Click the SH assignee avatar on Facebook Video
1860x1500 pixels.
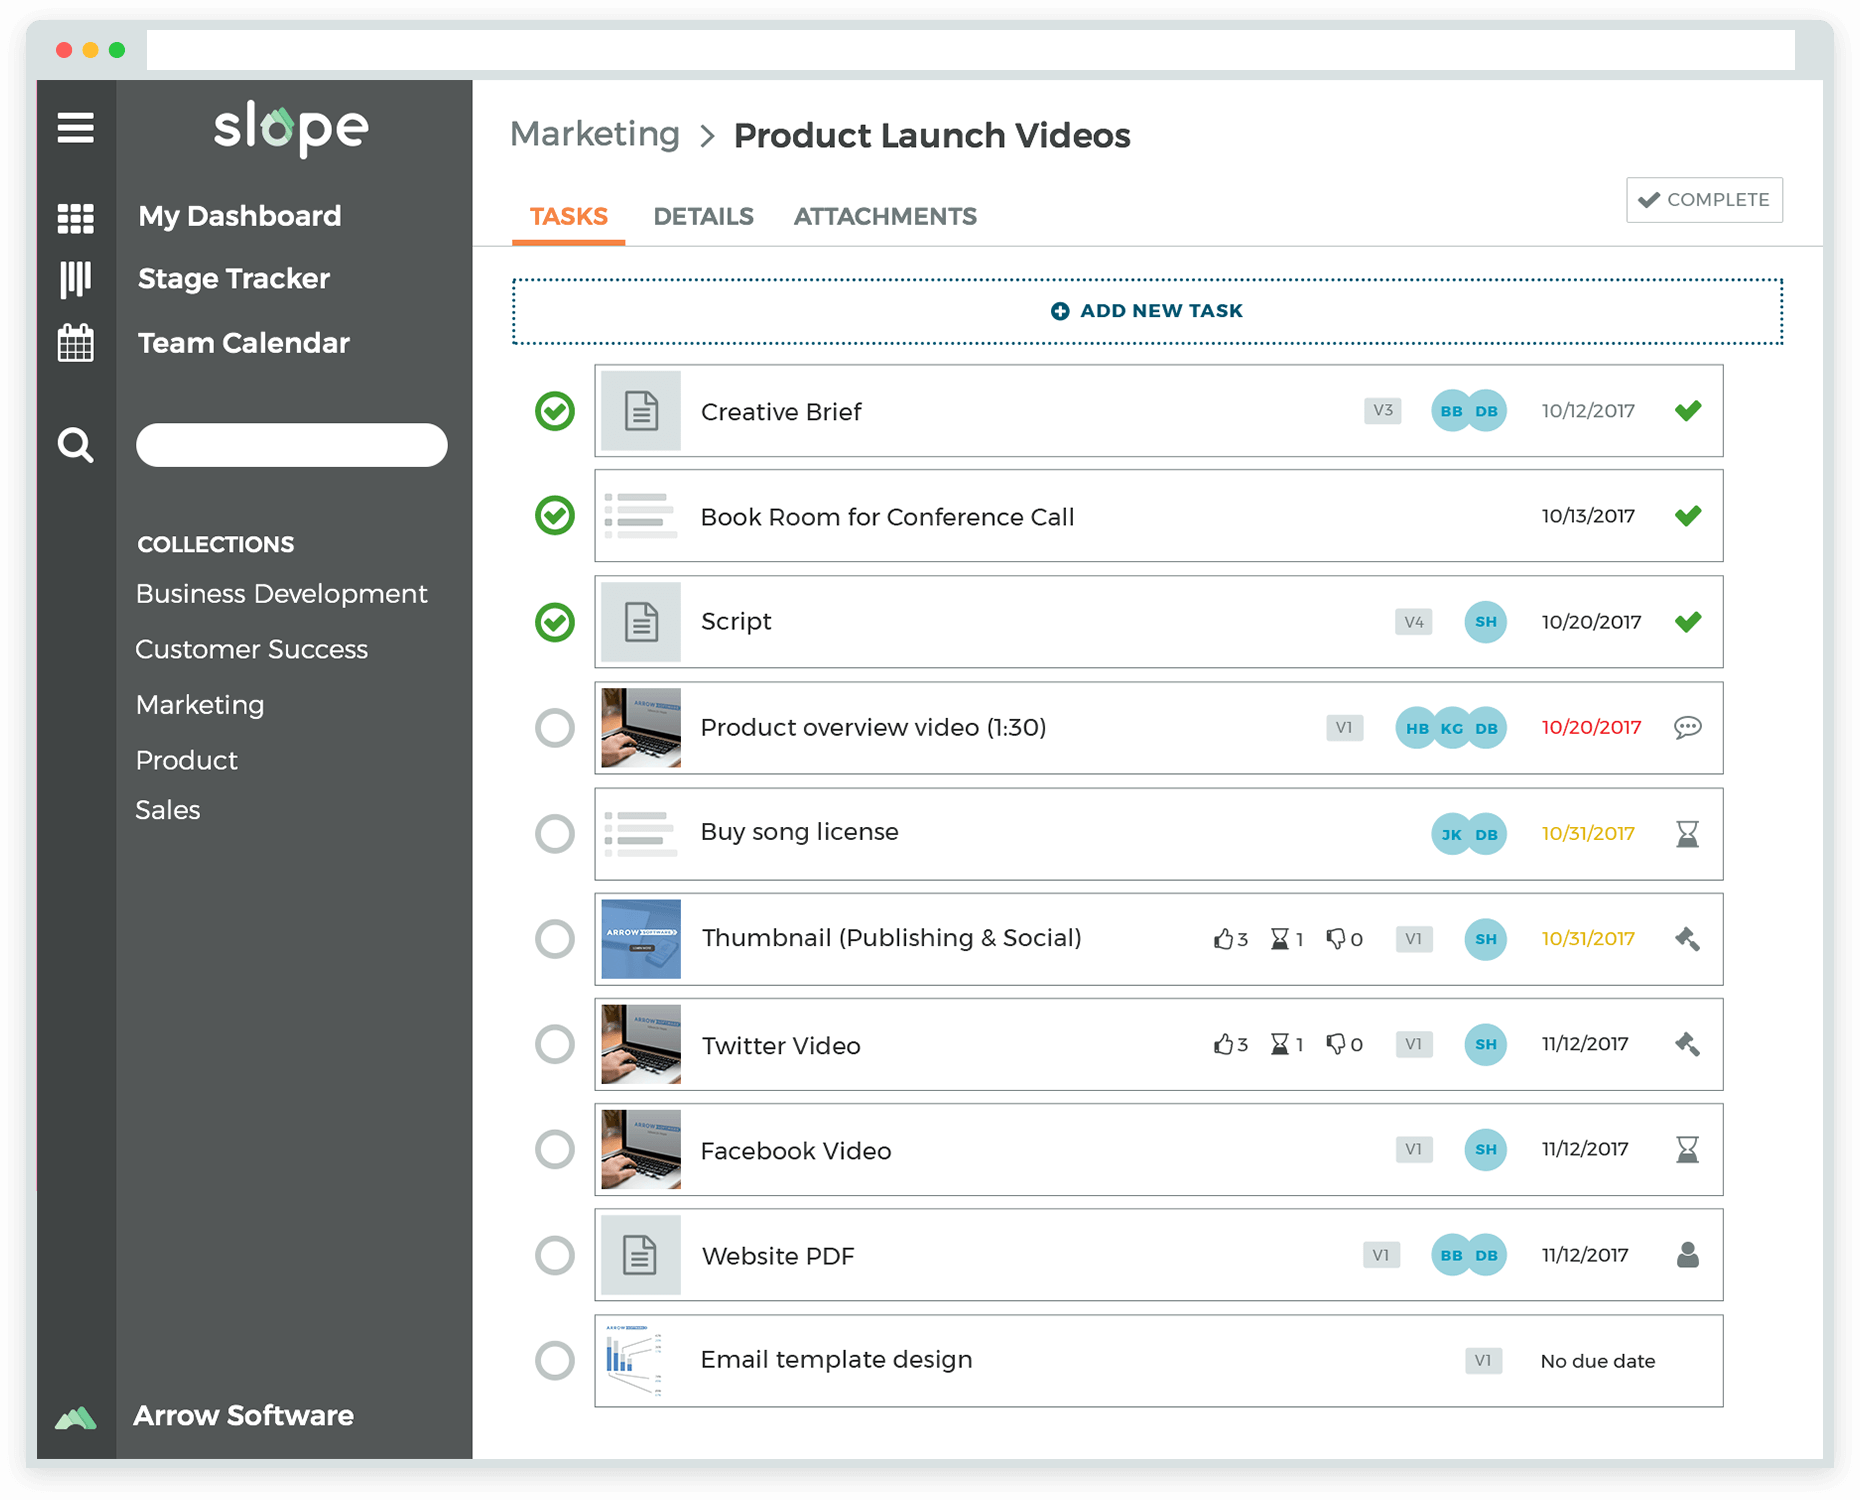coord(1485,1150)
